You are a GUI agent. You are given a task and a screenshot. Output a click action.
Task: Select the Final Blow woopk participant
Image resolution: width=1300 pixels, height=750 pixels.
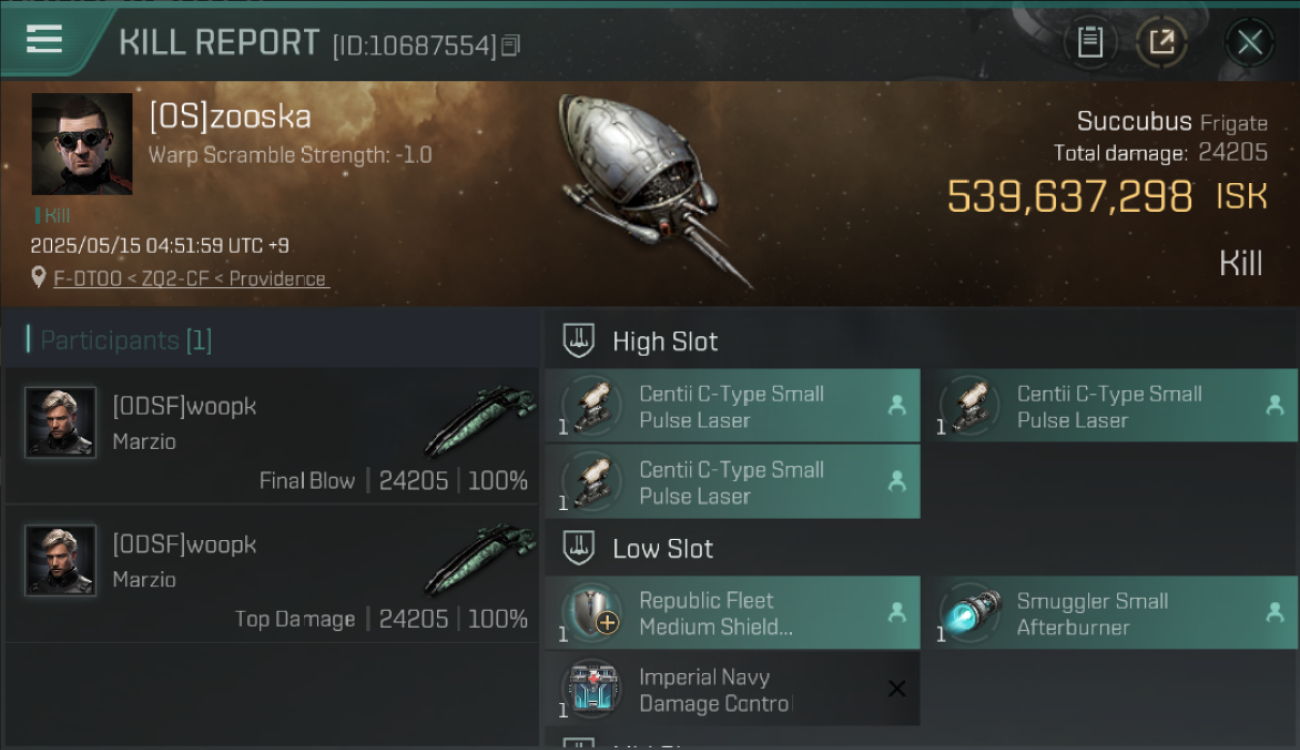click(271, 435)
